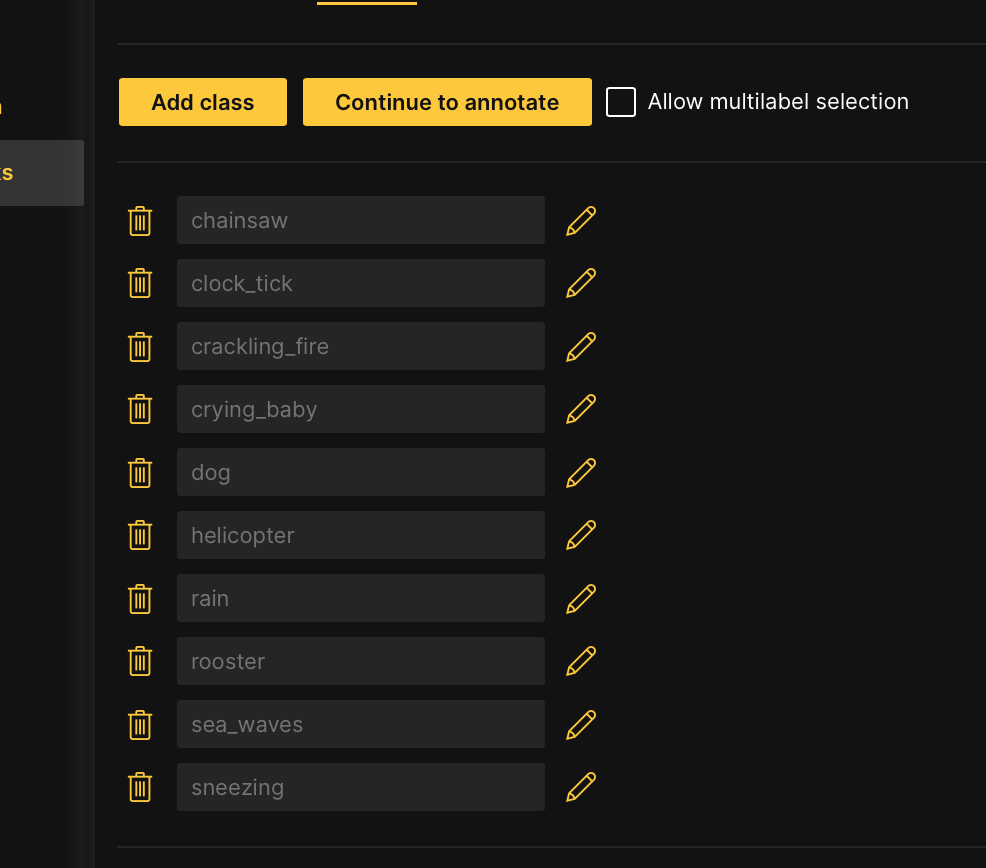
Task: Delete the dog class
Action: [x=140, y=472]
